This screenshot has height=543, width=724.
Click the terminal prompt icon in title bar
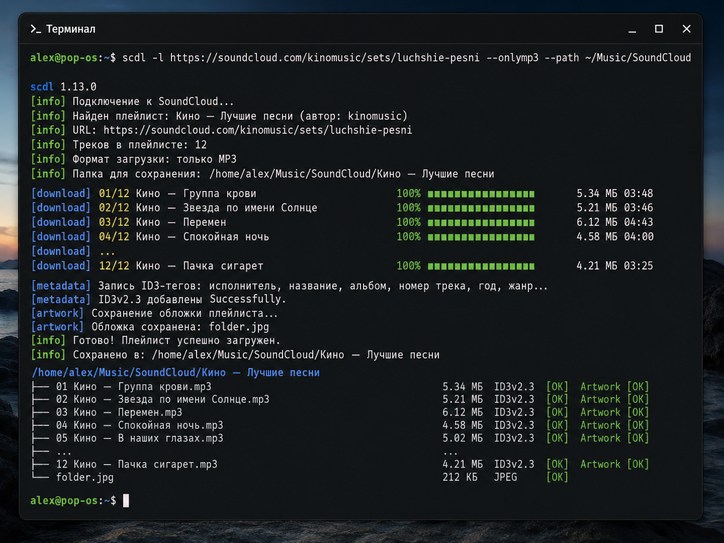pyautogui.click(x=36, y=29)
